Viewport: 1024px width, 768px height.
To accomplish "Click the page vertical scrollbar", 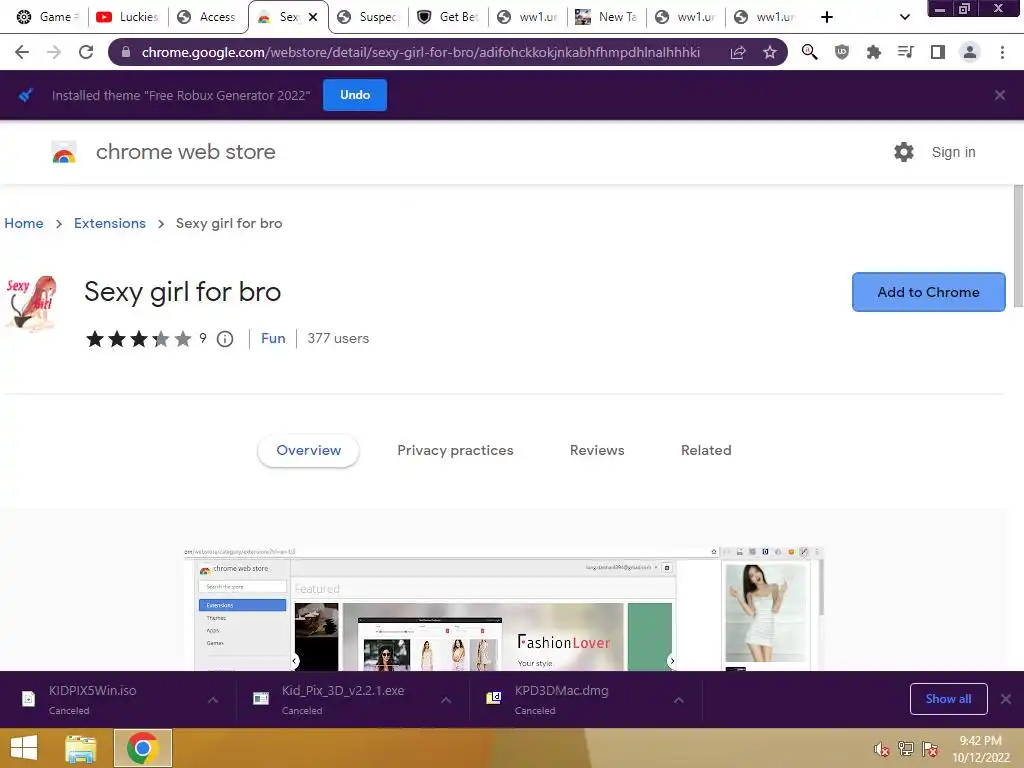I will tap(1018, 246).
